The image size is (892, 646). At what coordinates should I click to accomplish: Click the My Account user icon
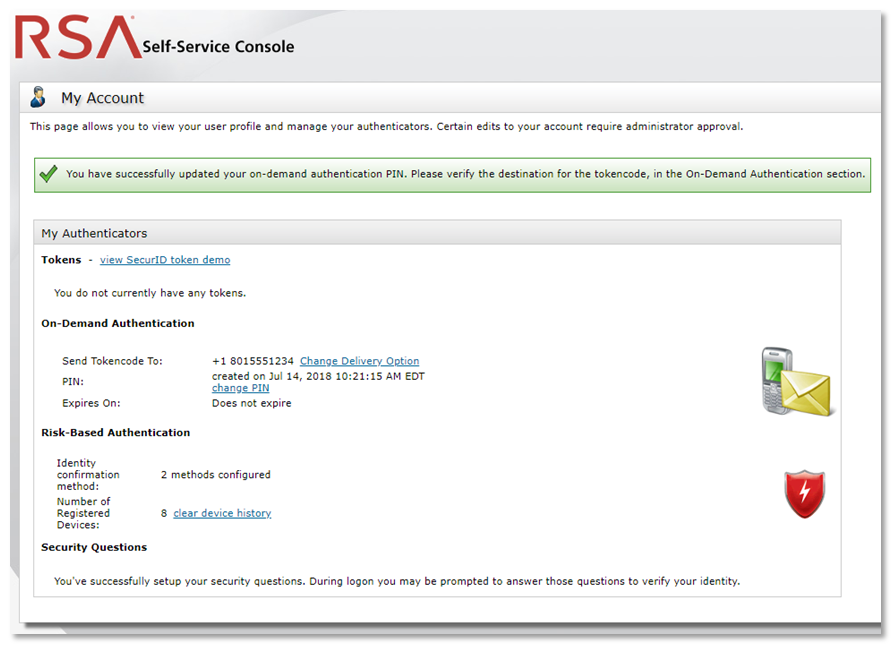click(x=38, y=97)
